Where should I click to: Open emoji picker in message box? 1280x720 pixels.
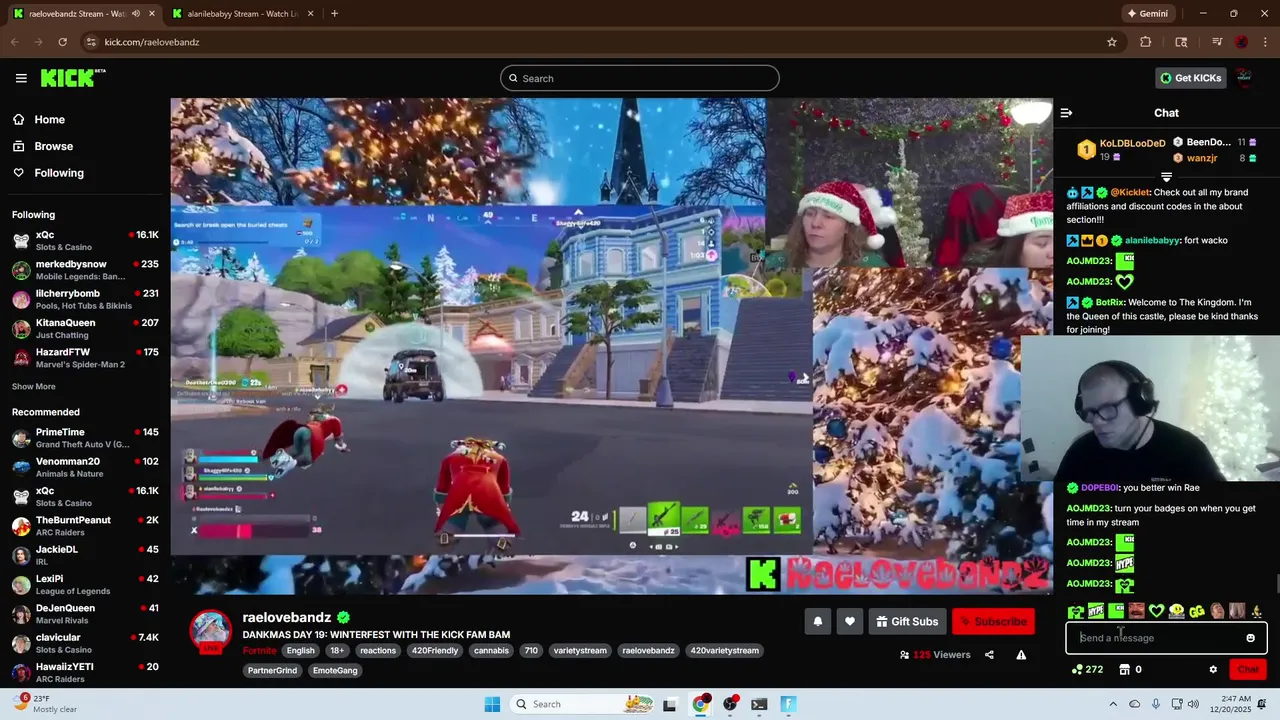(x=1250, y=638)
